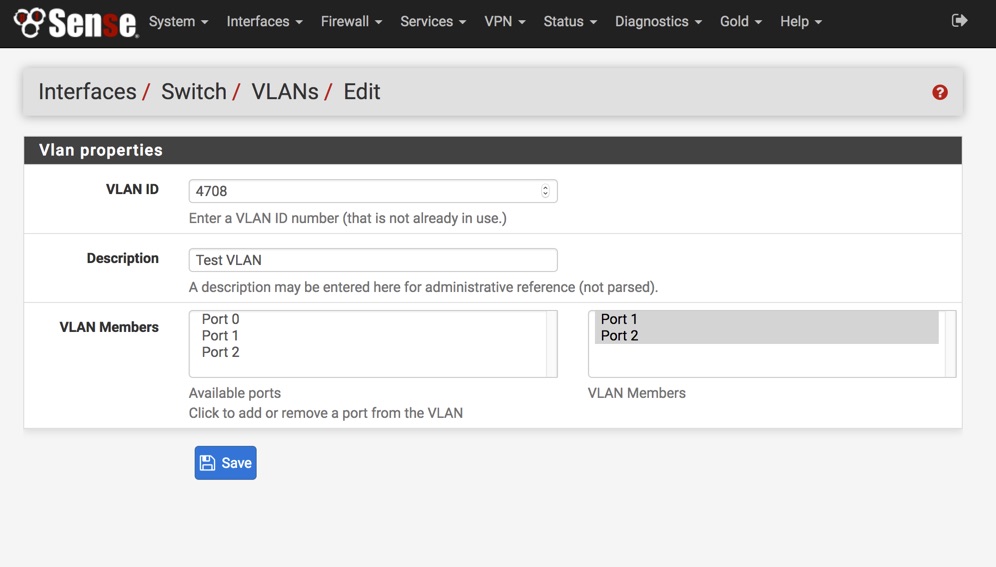Viewport: 996px width, 567px height.
Task: Open the Firewall dropdown
Action: click(x=351, y=22)
